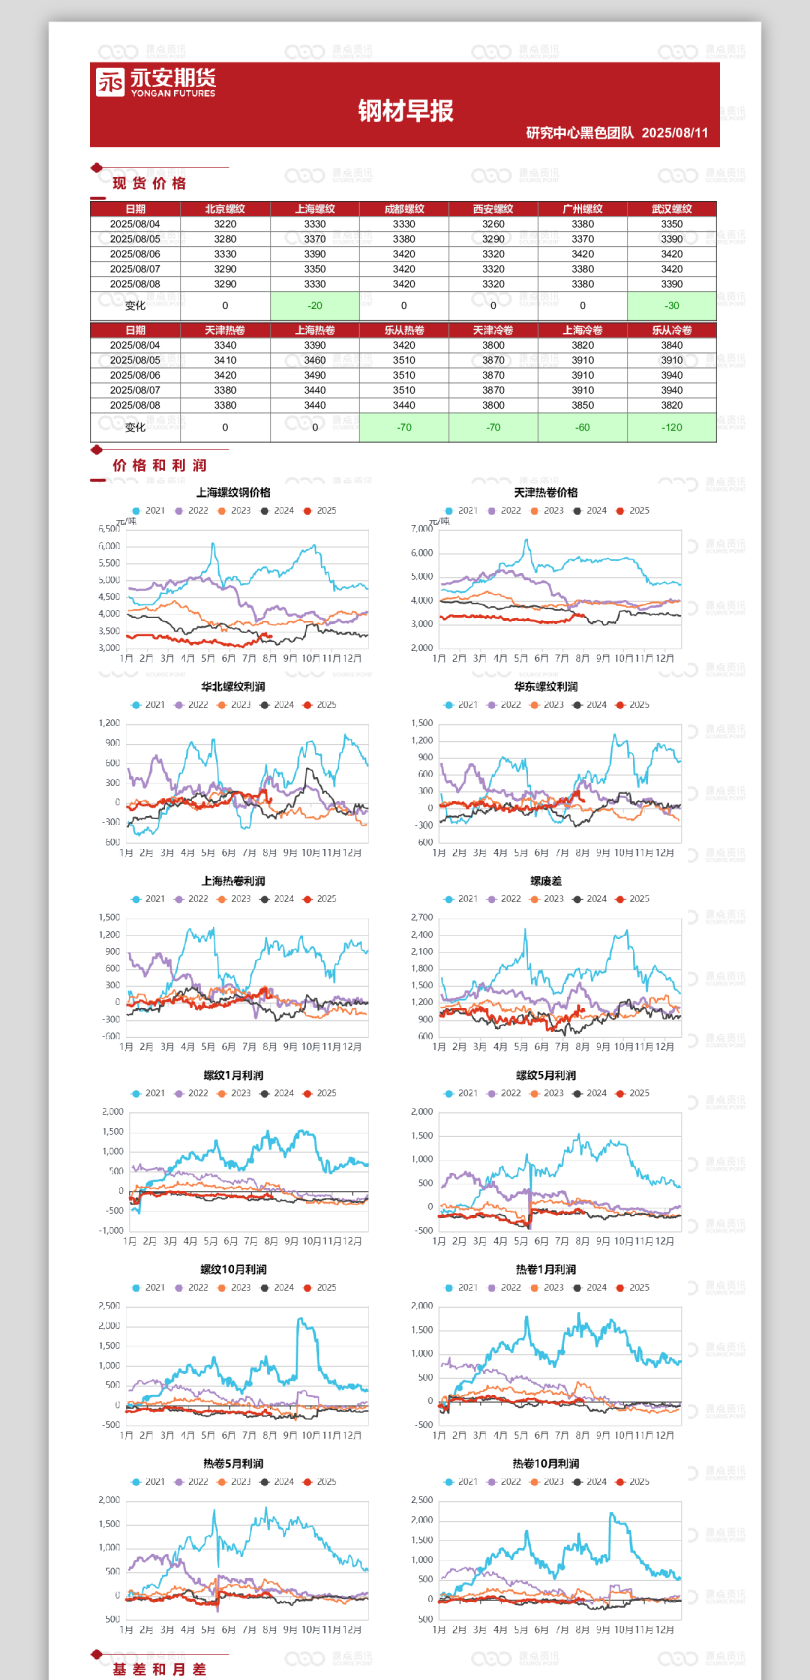810x1680 pixels.
Task: Click the 乐从热卷 column header
Action: (404, 330)
